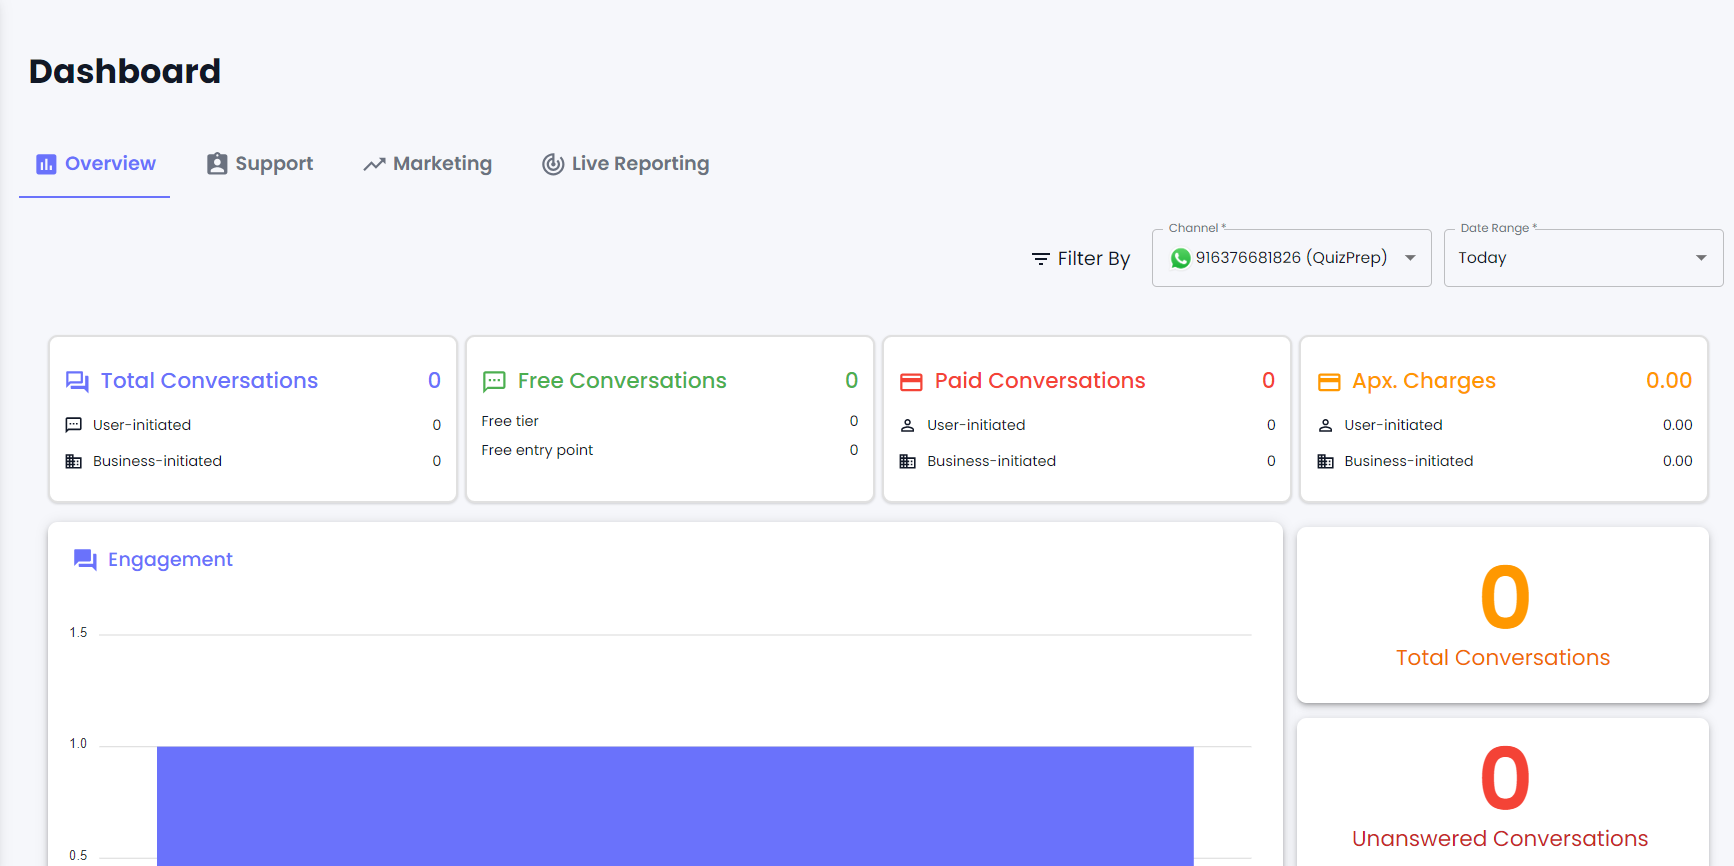Click the Engagement chat bubbles icon
This screenshot has height=866, width=1734.
pos(85,560)
